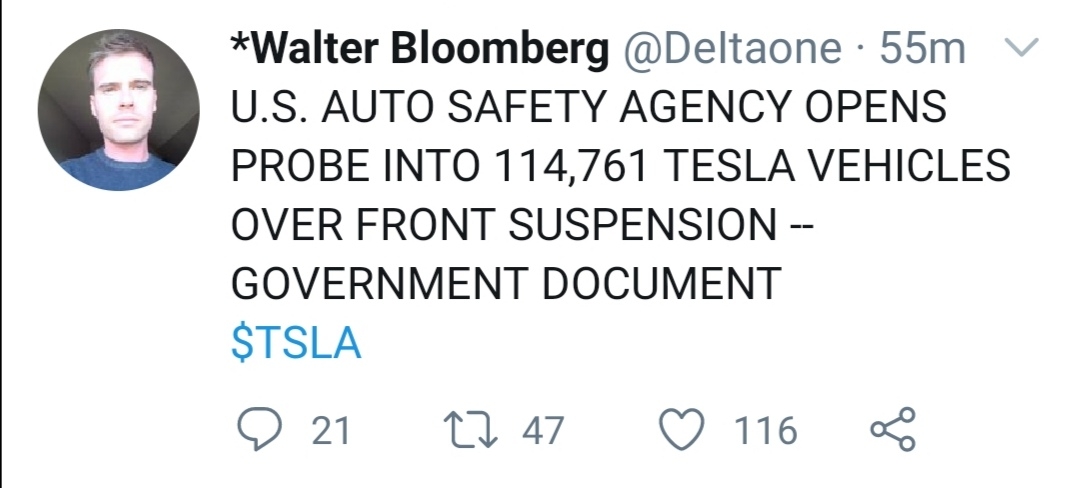
Task: Click the retweet count 47
Action: tap(543, 431)
